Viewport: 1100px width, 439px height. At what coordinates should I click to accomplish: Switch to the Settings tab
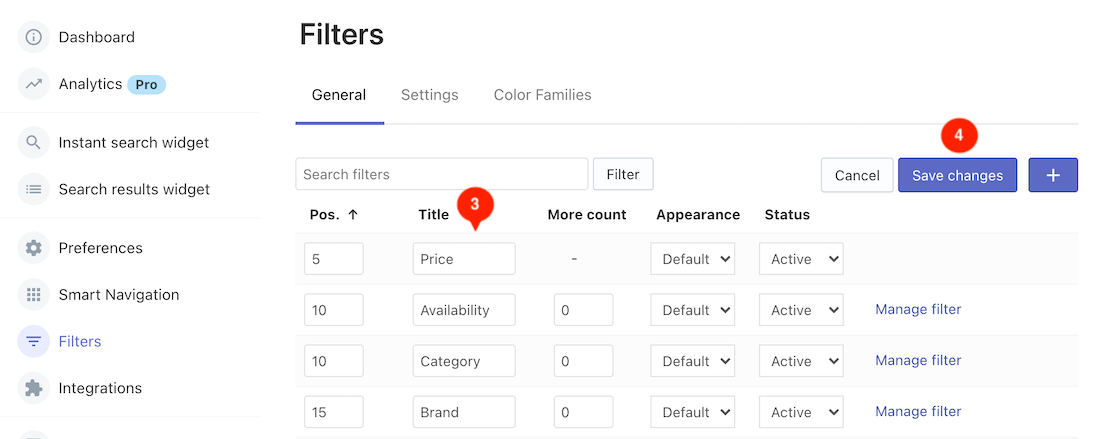[x=429, y=95]
